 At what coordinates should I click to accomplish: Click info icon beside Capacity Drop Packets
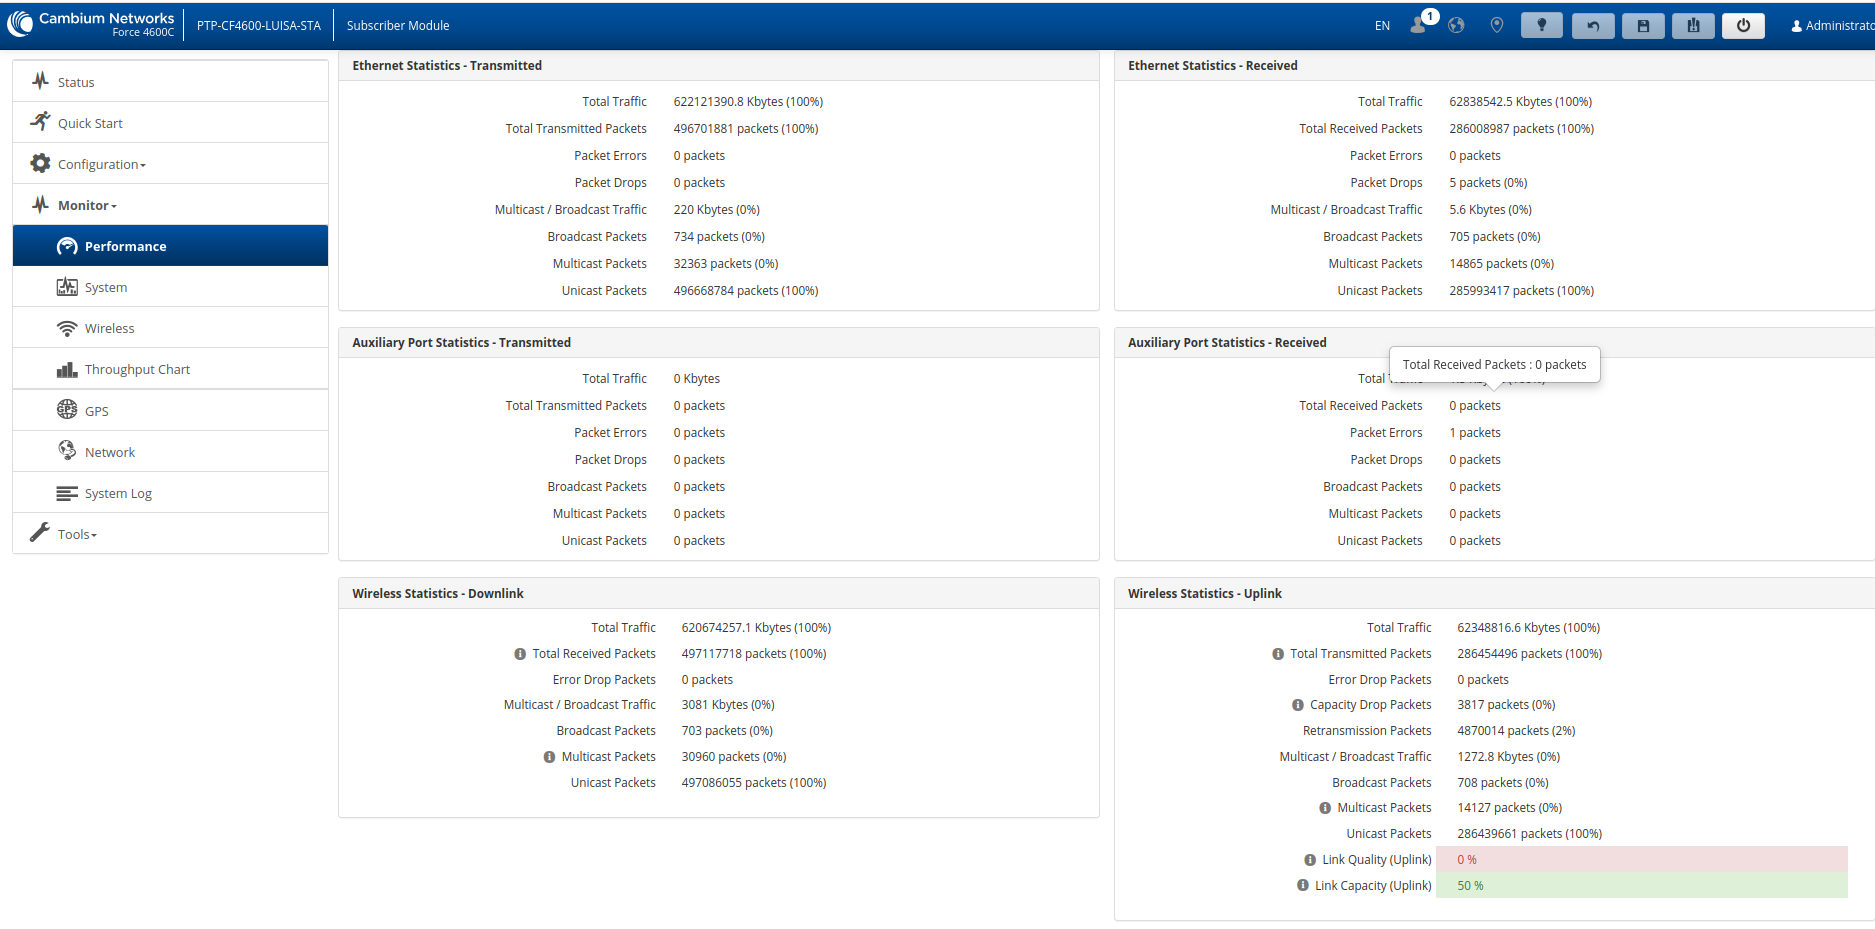coord(1298,705)
